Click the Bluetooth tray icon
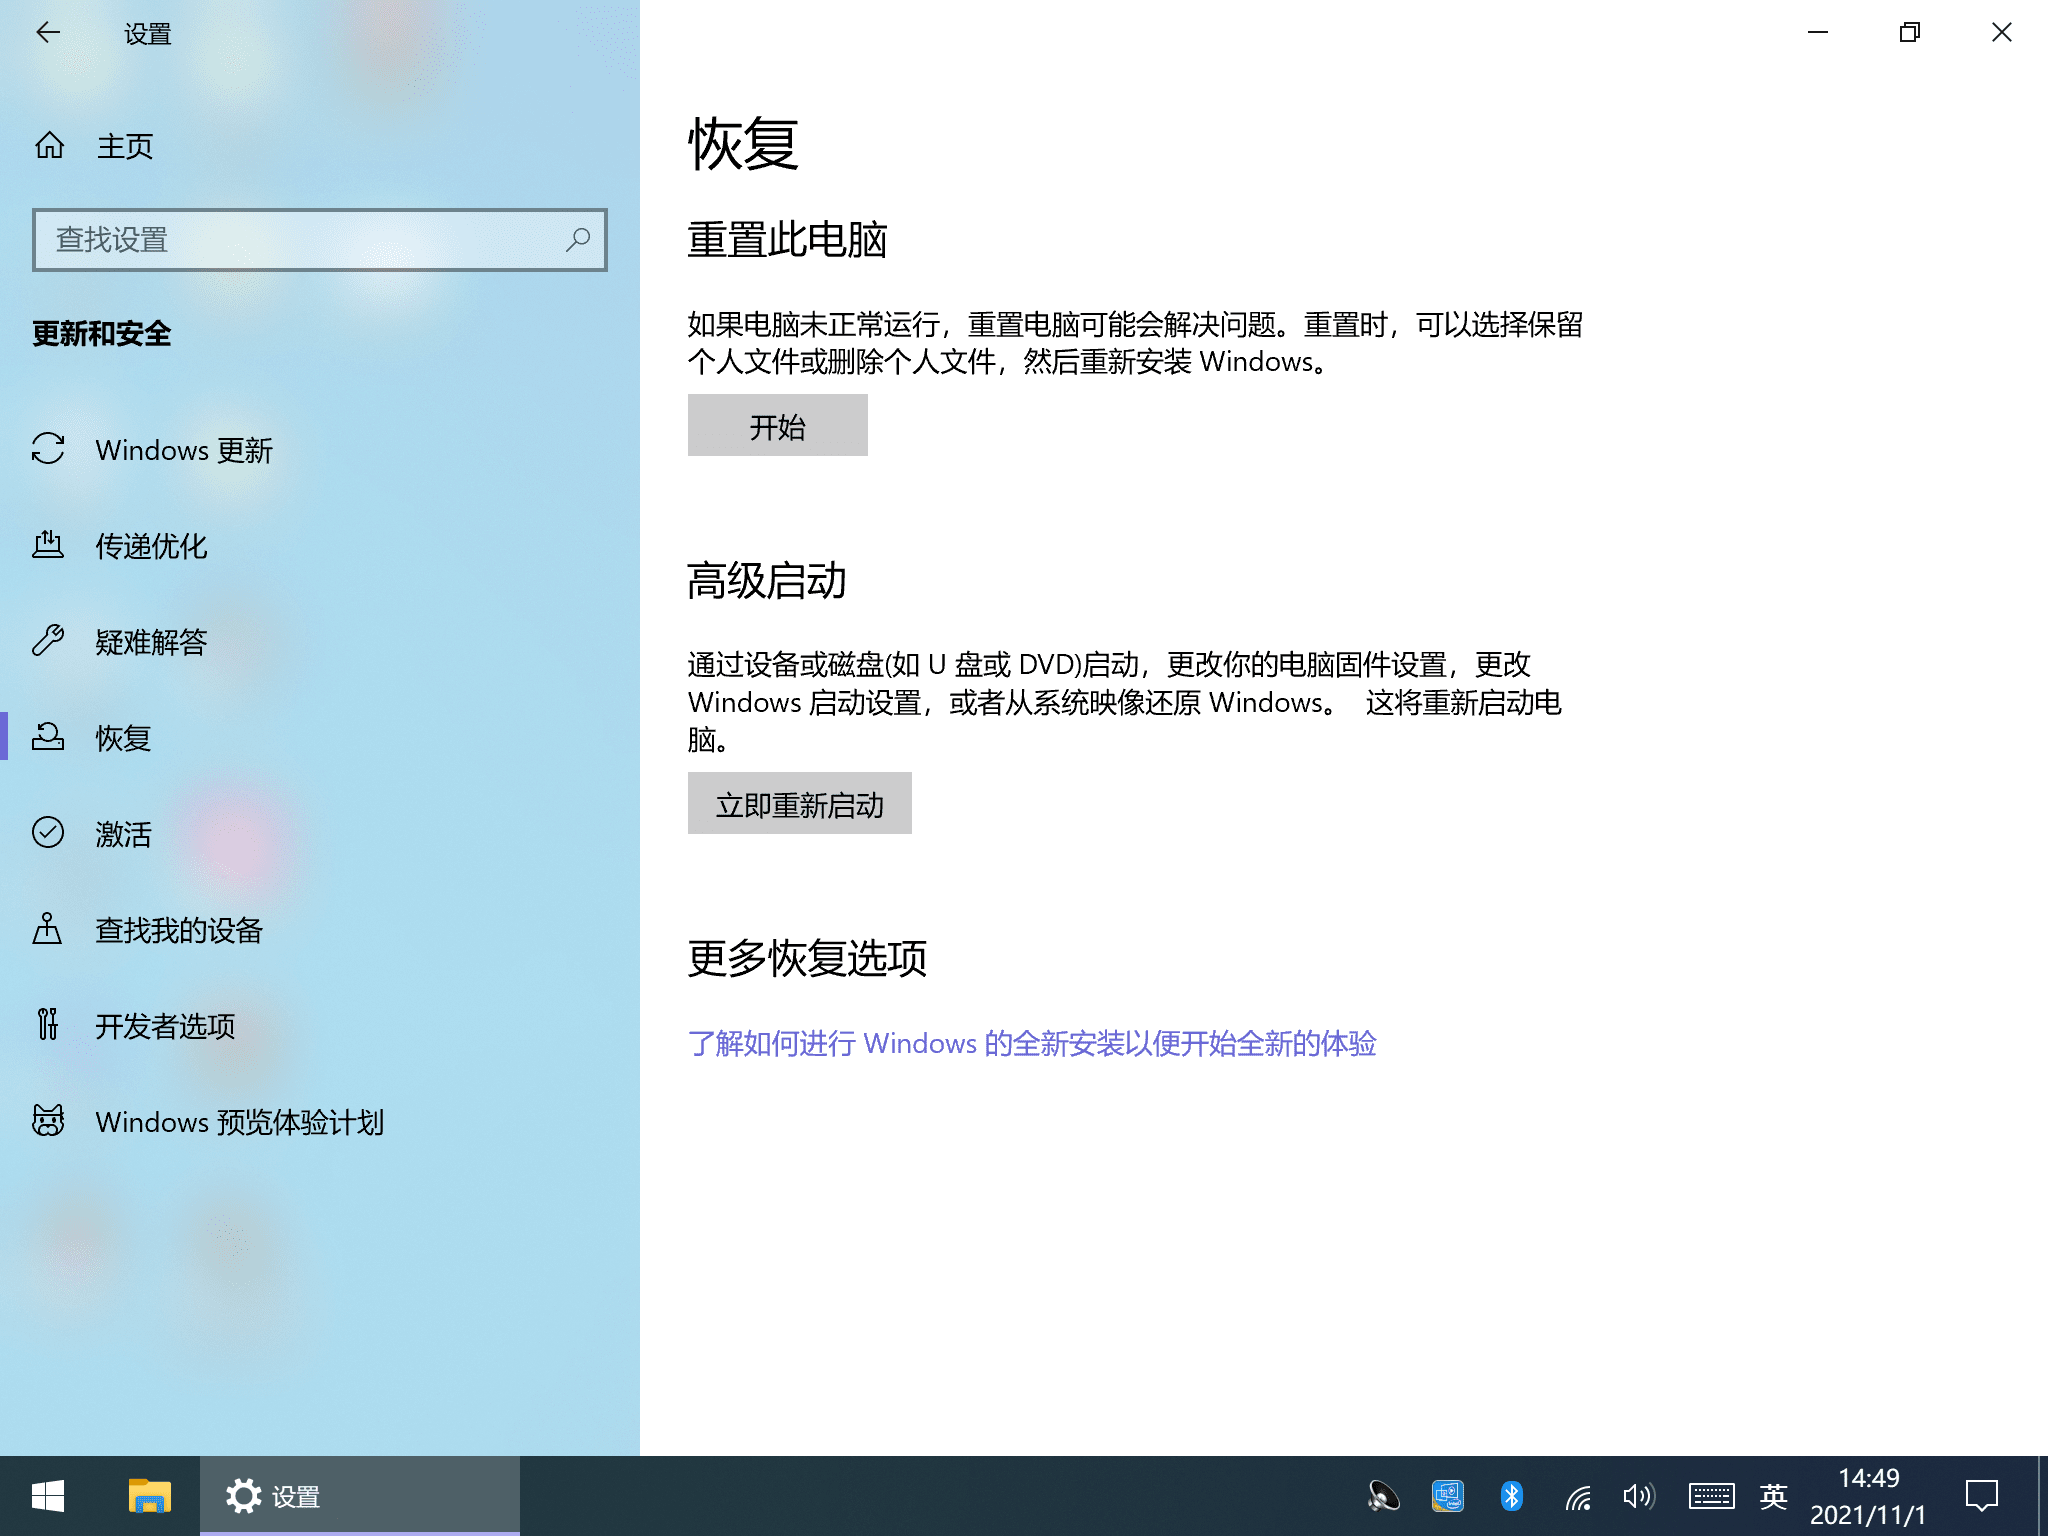Viewport: 2048px width, 1536px height. [1512, 1496]
